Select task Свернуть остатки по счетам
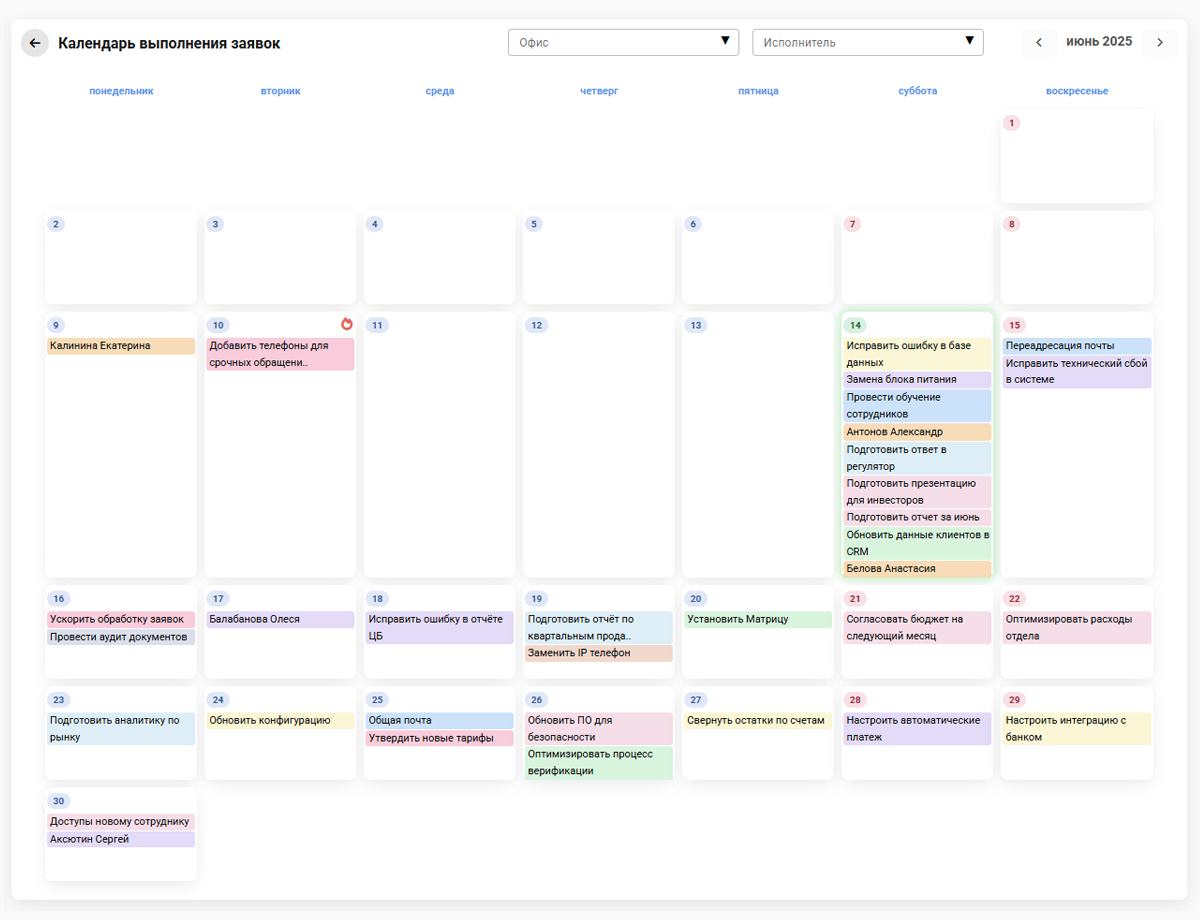The height and width of the screenshot is (920, 1200). 757,720
